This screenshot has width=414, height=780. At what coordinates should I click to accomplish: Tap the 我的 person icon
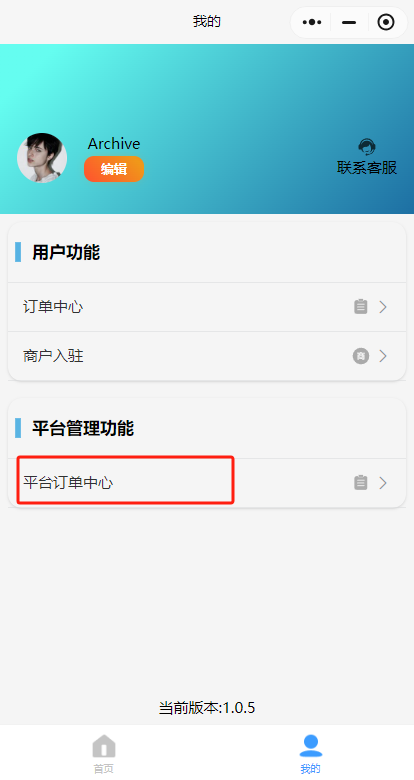click(x=311, y=746)
